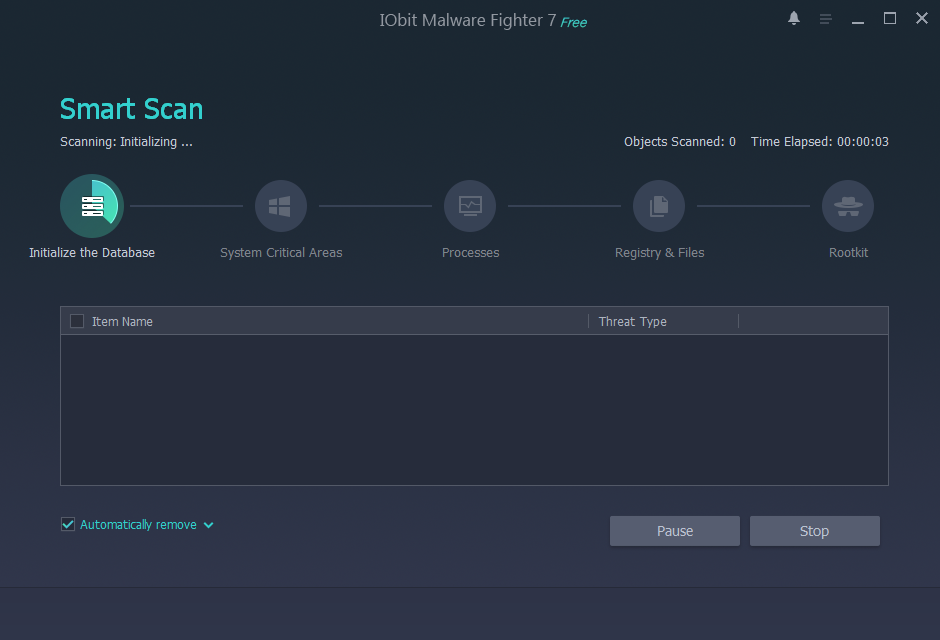Image resolution: width=940 pixels, height=640 pixels.
Task: Uncheck the Automatically remove checkbox
Action: pos(68,524)
